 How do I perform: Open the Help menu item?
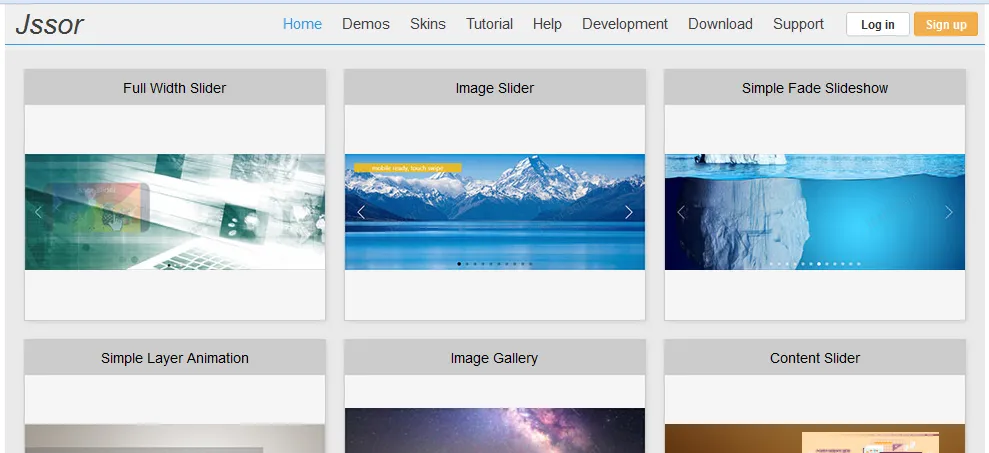547,24
